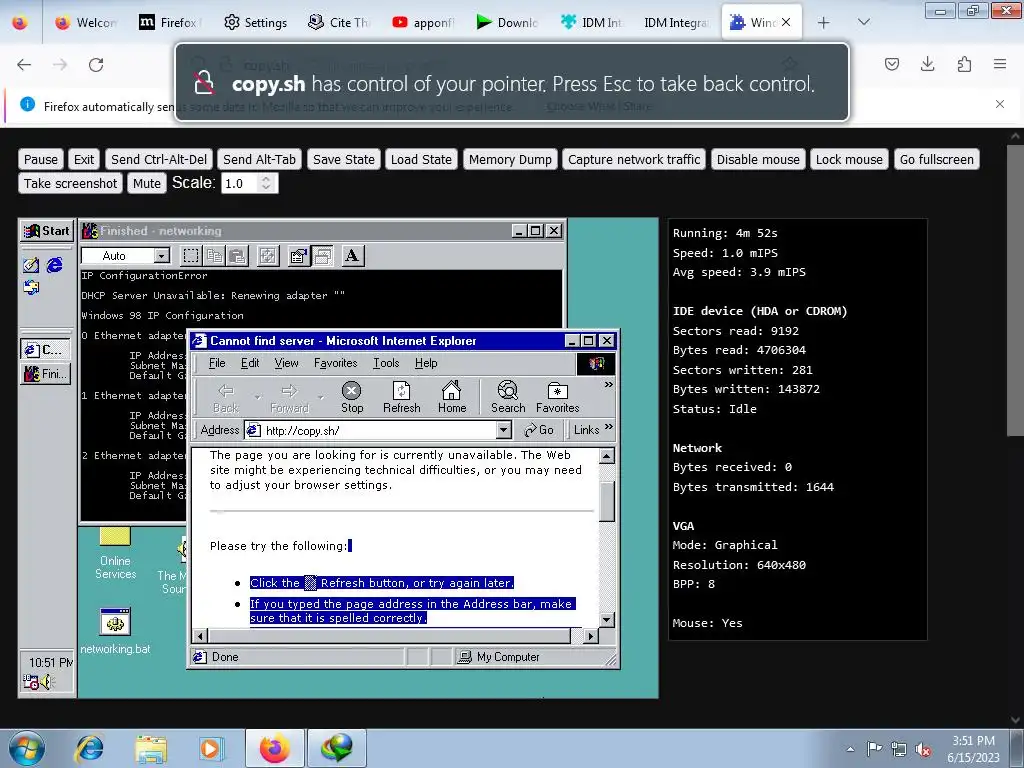Click the Firefox back arrow
The image size is (1024, 768).
24,65
